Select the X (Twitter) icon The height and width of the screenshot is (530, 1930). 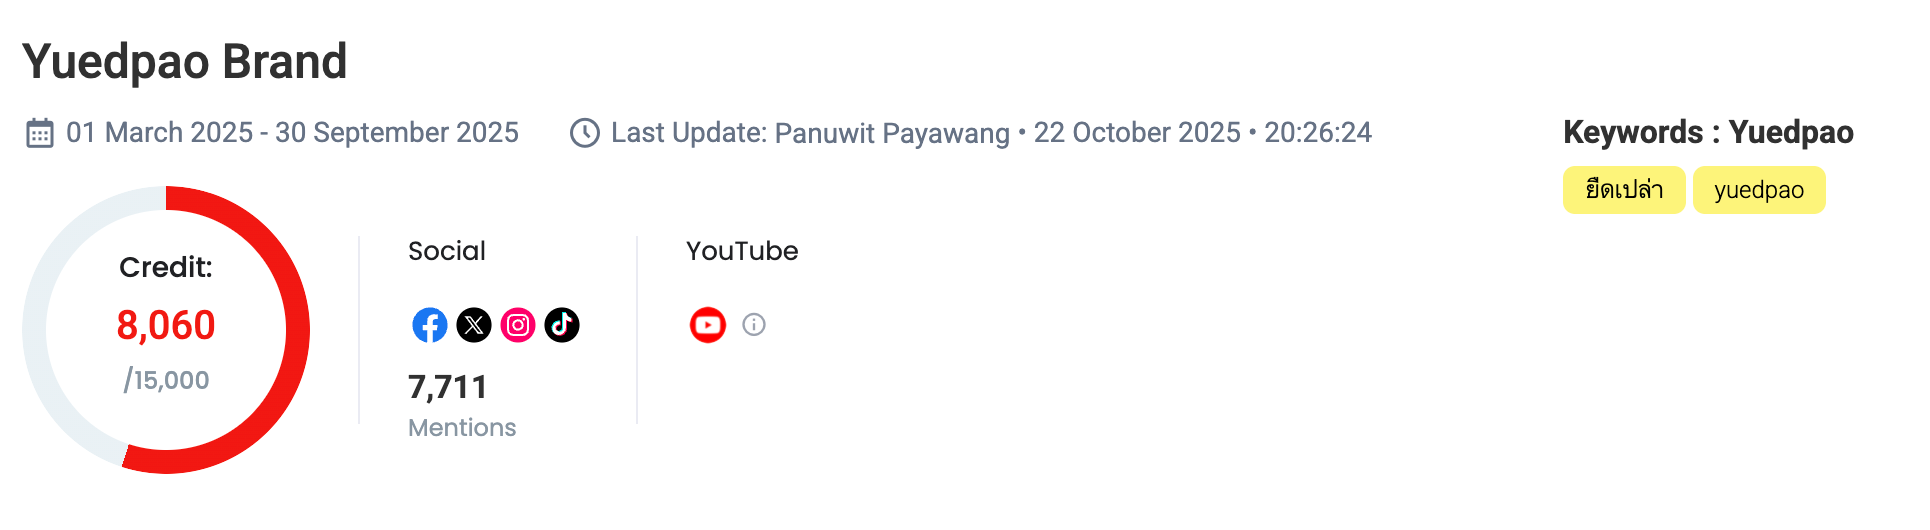click(x=474, y=325)
